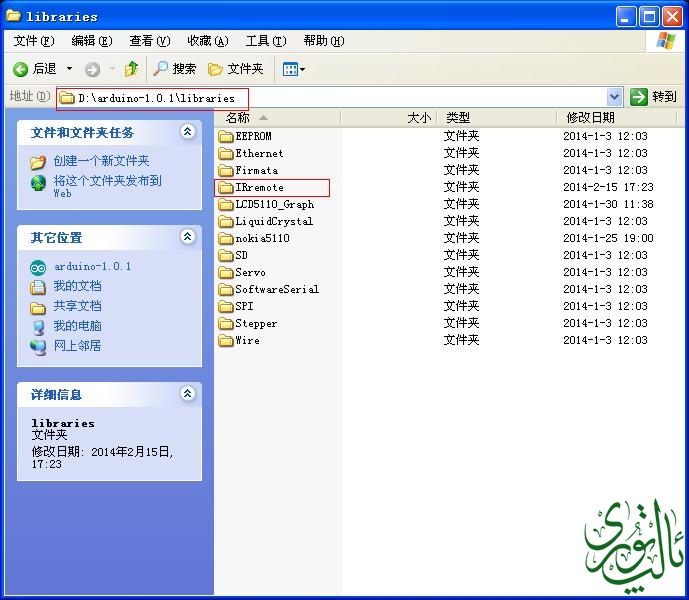Select the LCD5110_Graph folder icon
The width and height of the screenshot is (689, 600).
point(226,204)
